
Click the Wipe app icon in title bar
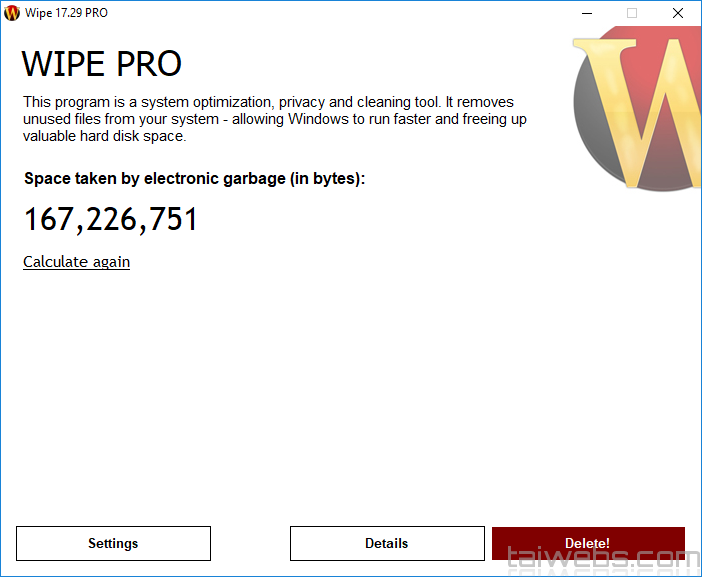12,13
